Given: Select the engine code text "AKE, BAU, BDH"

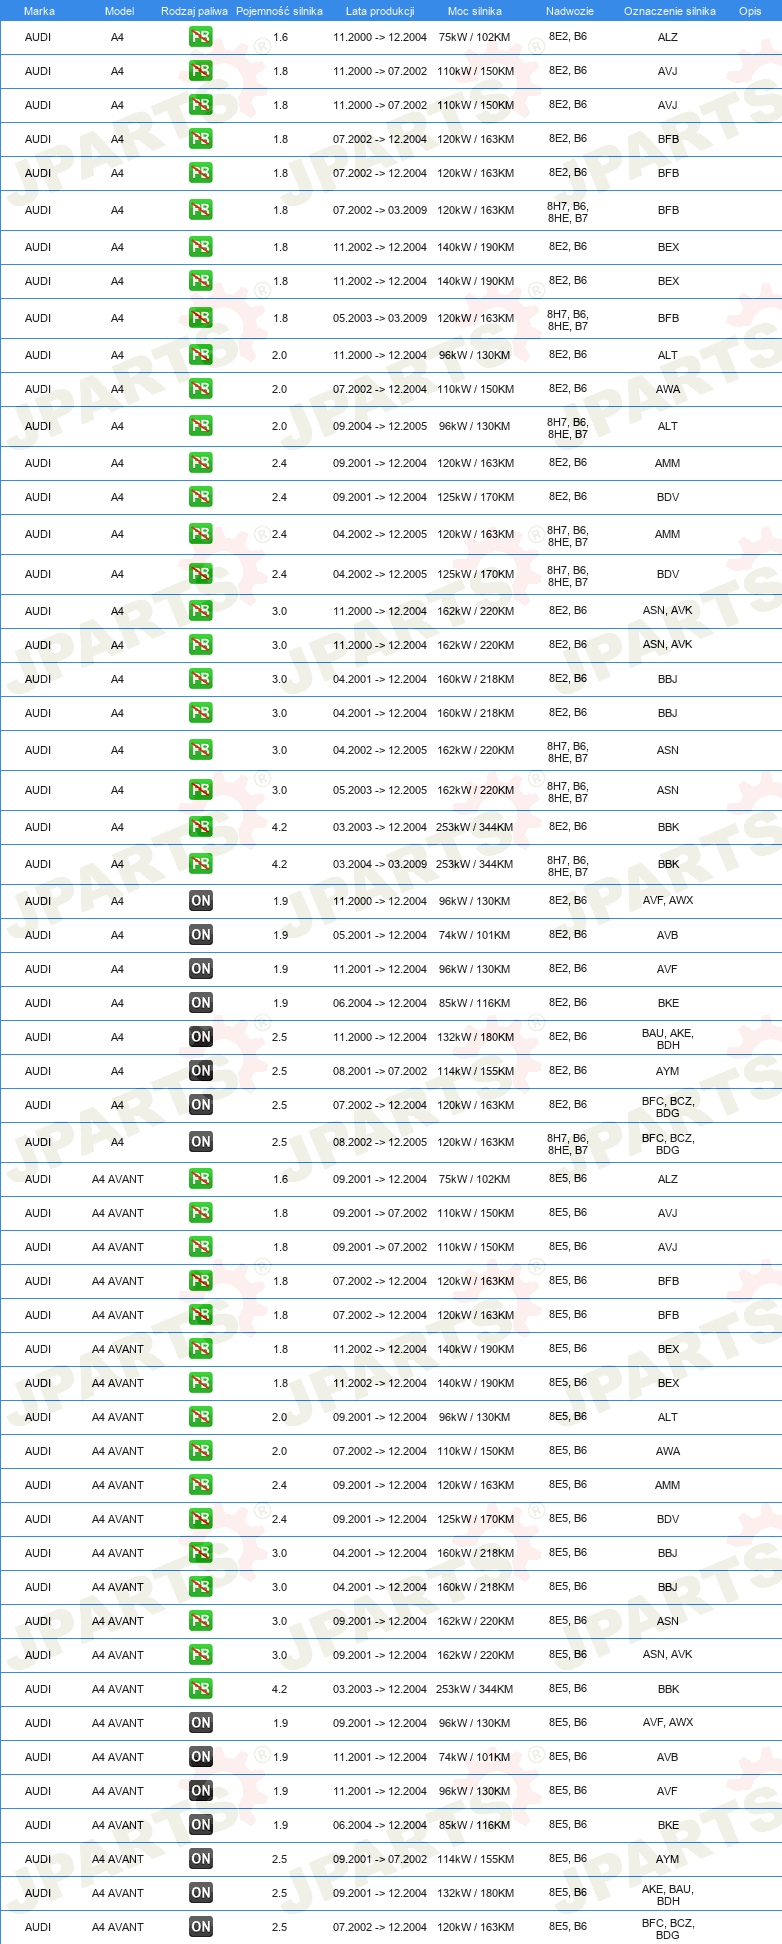Looking at the screenshot, I should click(x=668, y=1895).
